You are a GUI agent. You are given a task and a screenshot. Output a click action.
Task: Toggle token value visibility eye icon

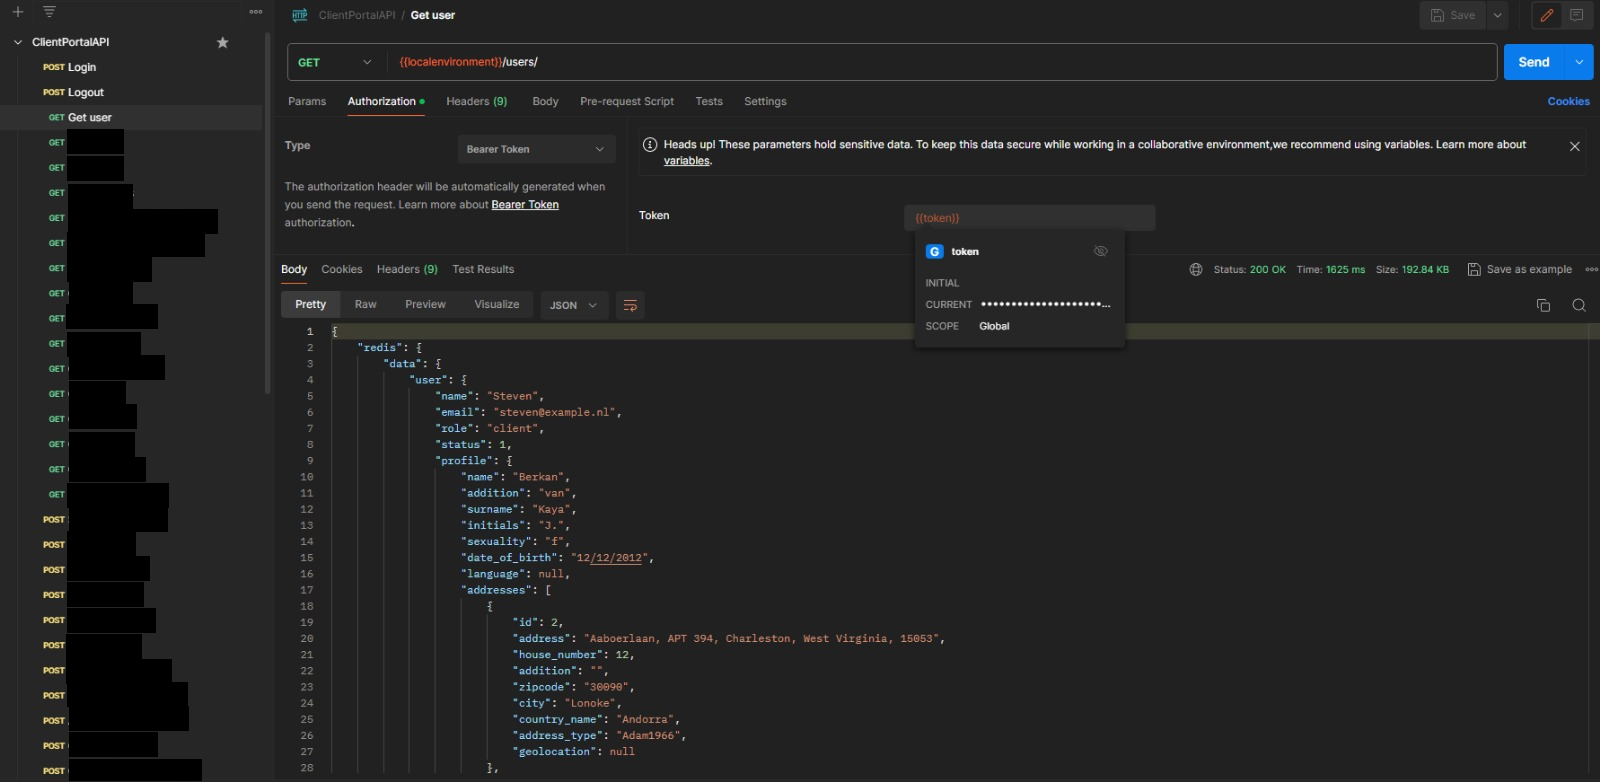pos(1101,251)
